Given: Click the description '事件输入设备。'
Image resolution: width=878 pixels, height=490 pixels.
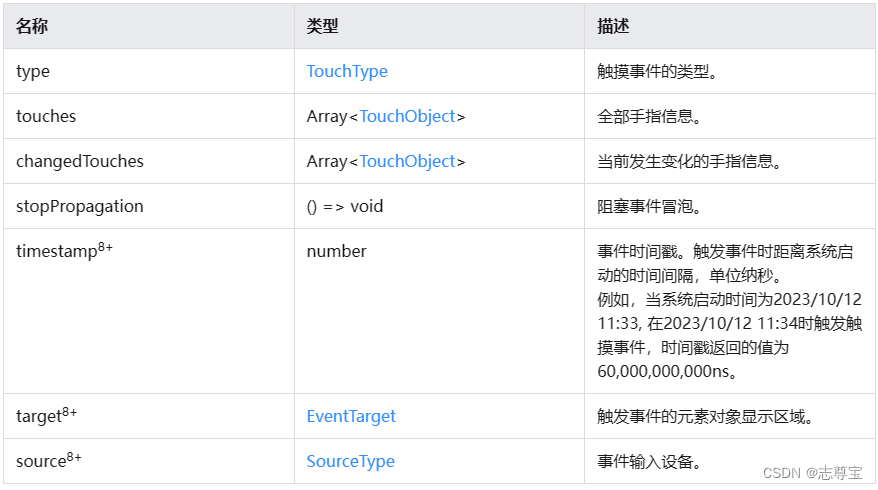Looking at the screenshot, I should pyautogui.click(x=650, y=461).
